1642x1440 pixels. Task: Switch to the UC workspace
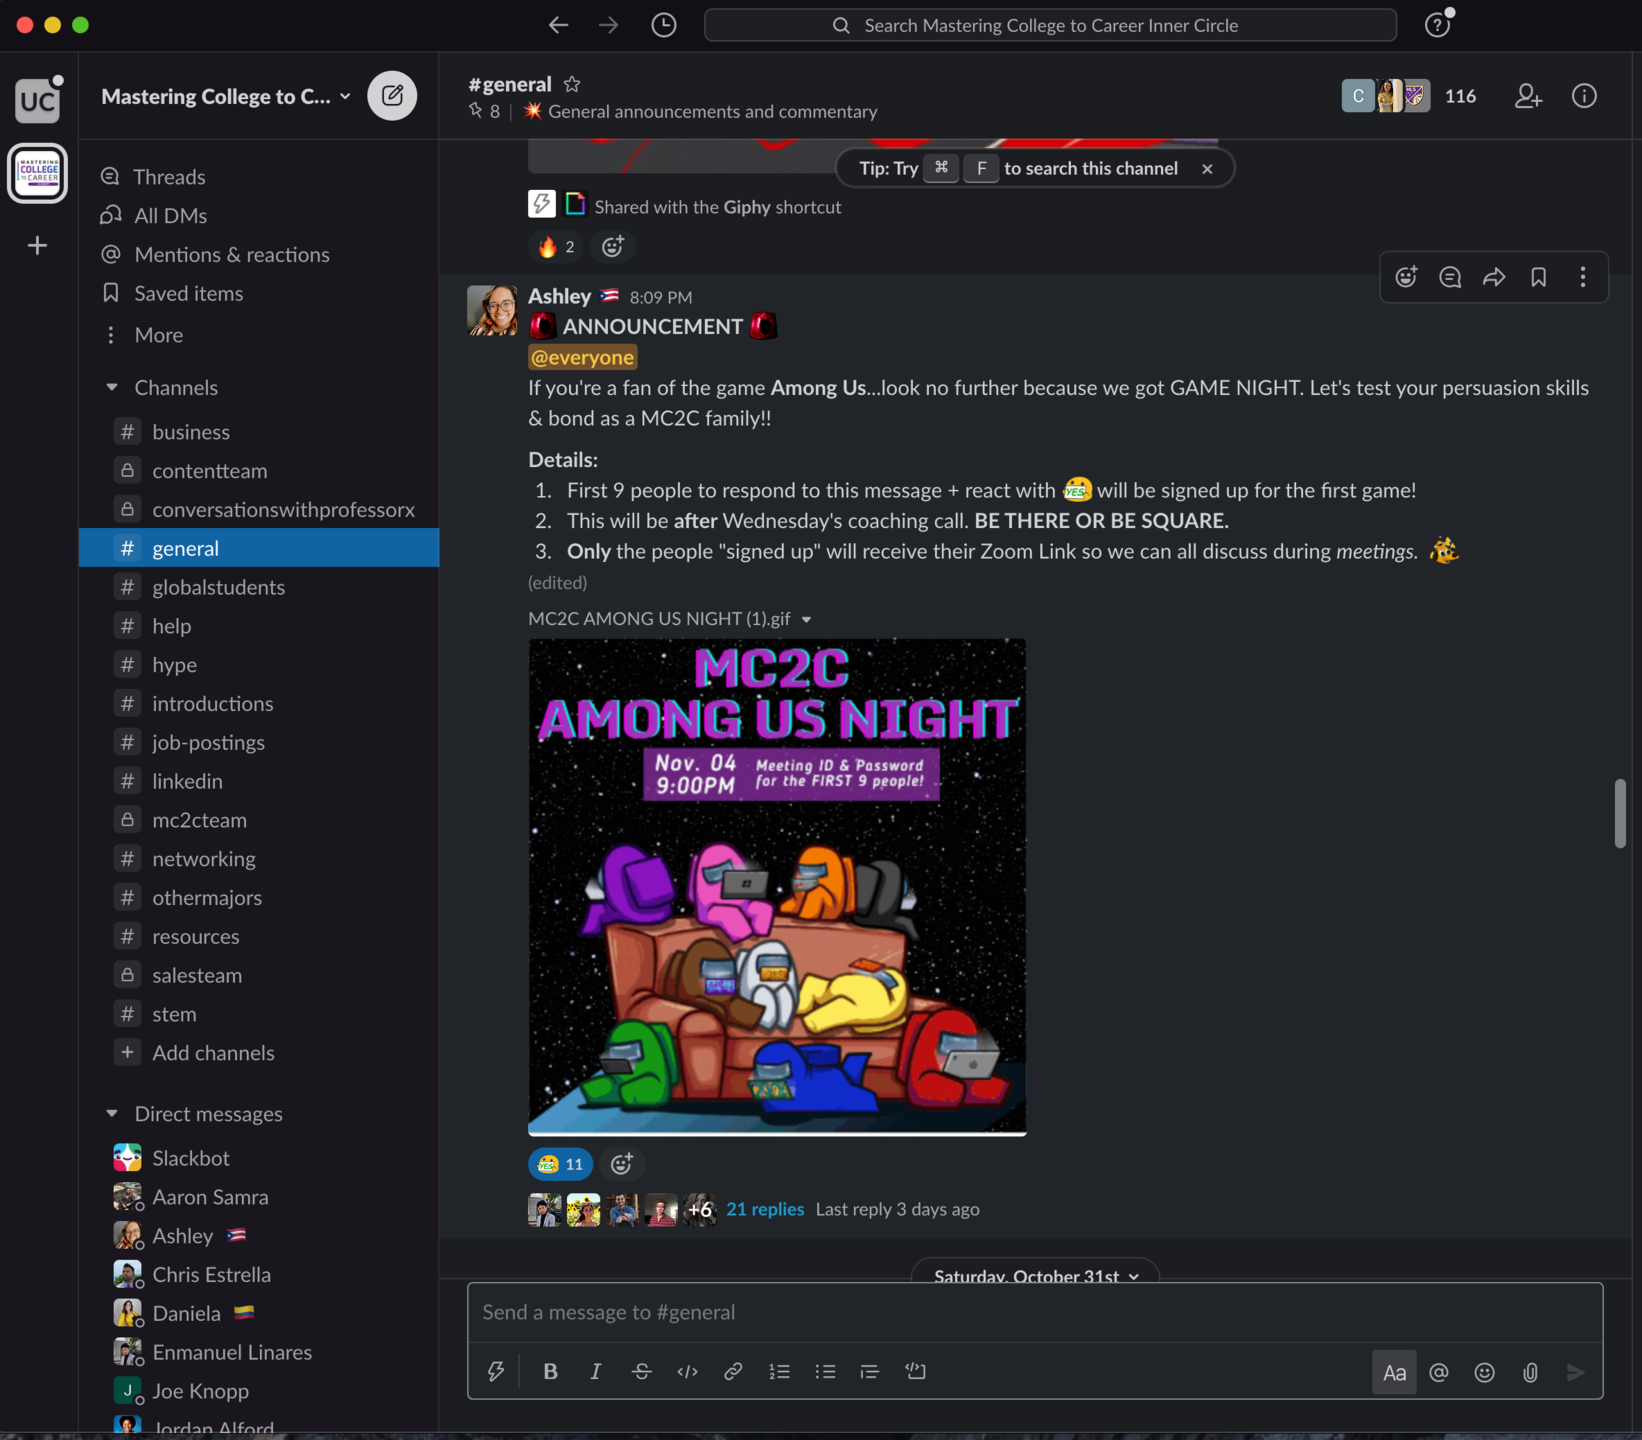point(38,100)
